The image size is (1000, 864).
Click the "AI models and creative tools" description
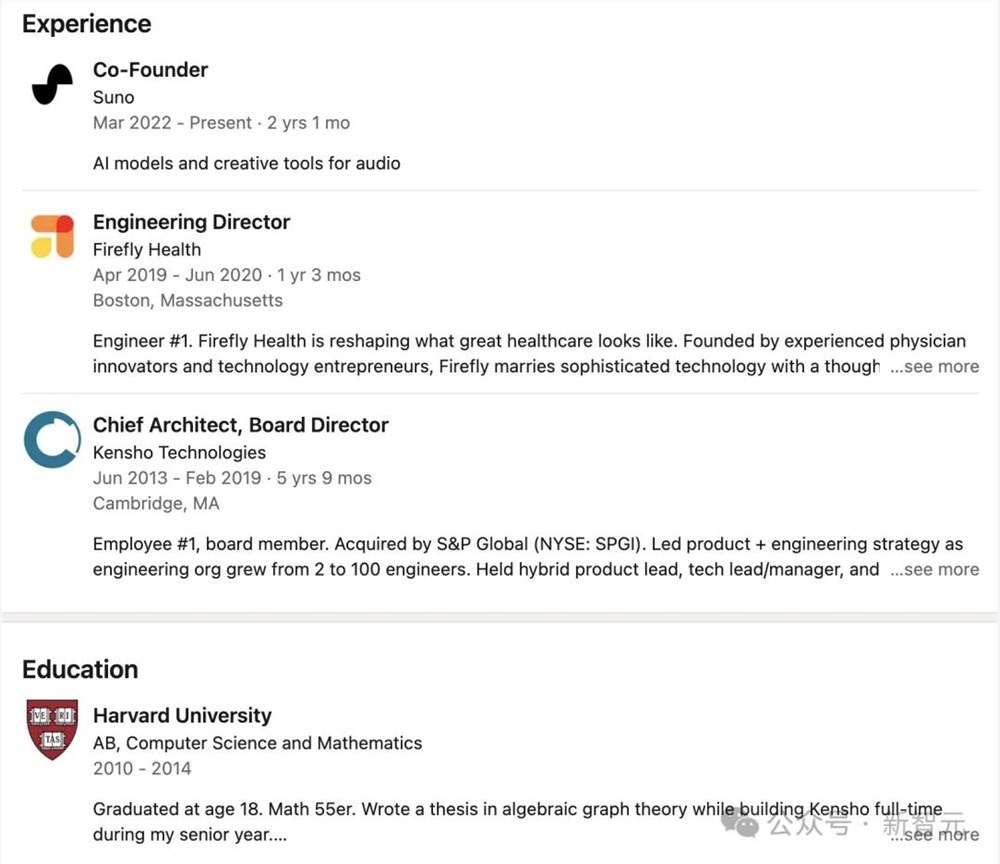tap(246, 163)
